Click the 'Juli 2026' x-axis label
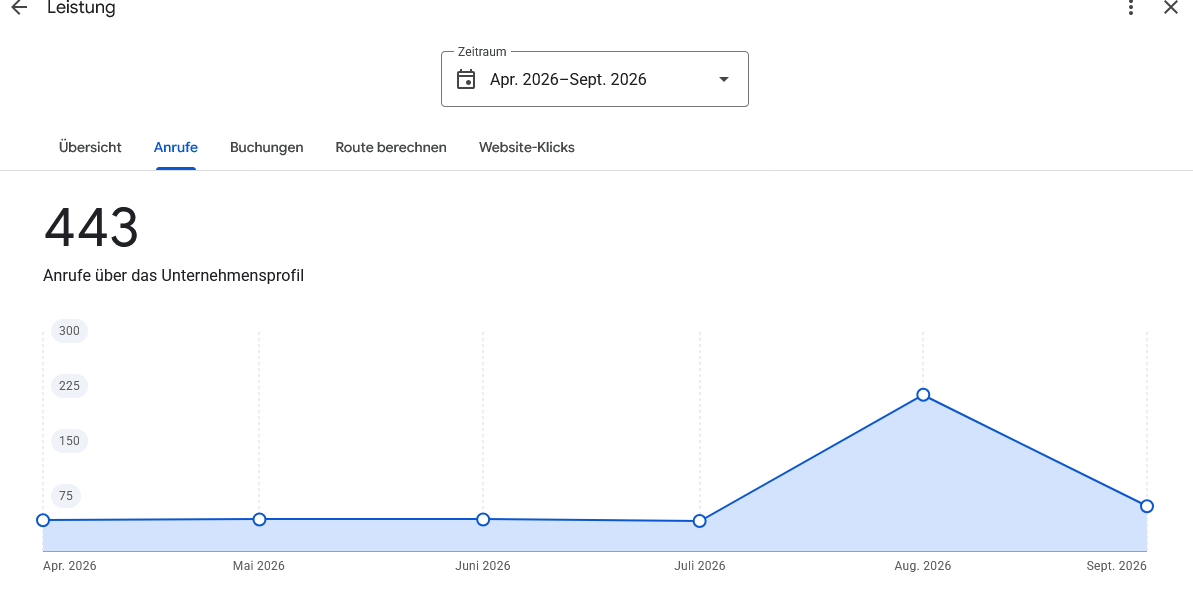The image size is (1193, 608). click(700, 566)
